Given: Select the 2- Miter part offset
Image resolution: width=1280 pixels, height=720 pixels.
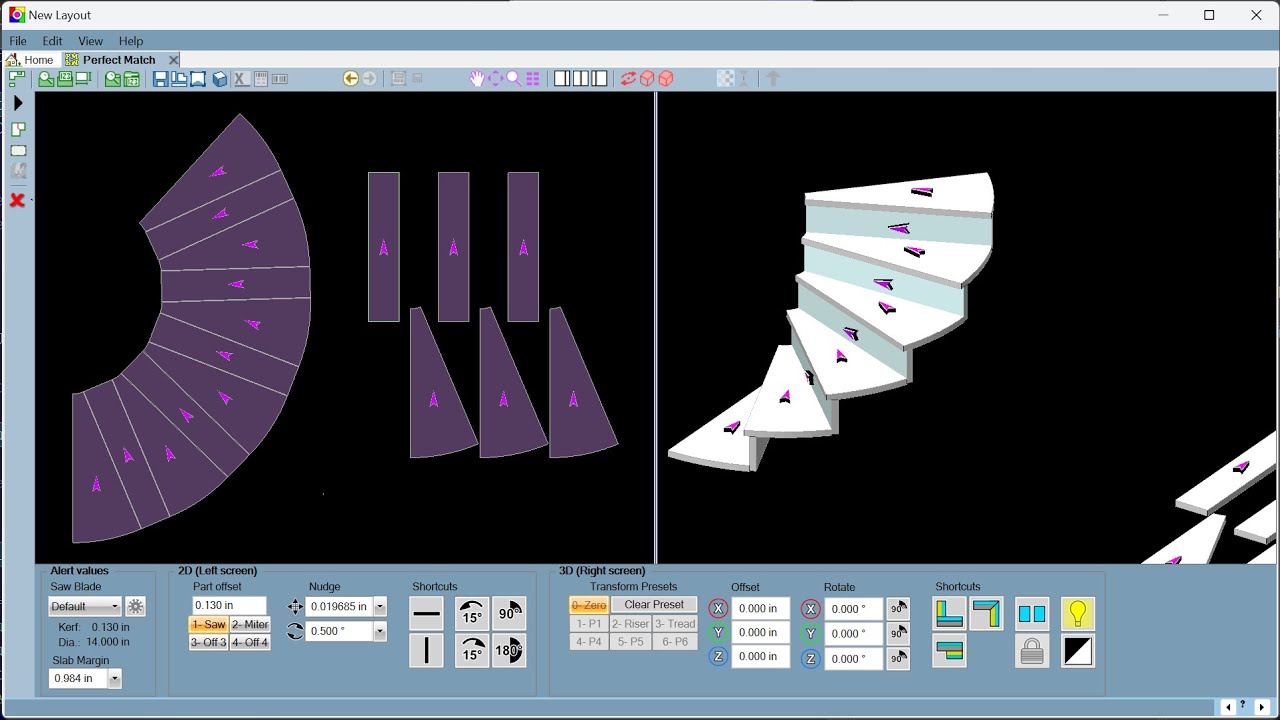Looking at the screenshot, I should tap(250, 625).
